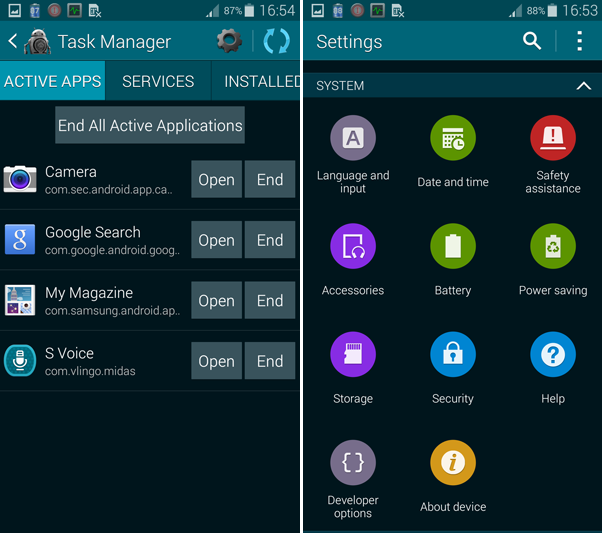The width and height of the screenshot is (602, 533).
Task: Tap the picture notification icon in Task Manager status bar
Action: [x=15, y=10]
